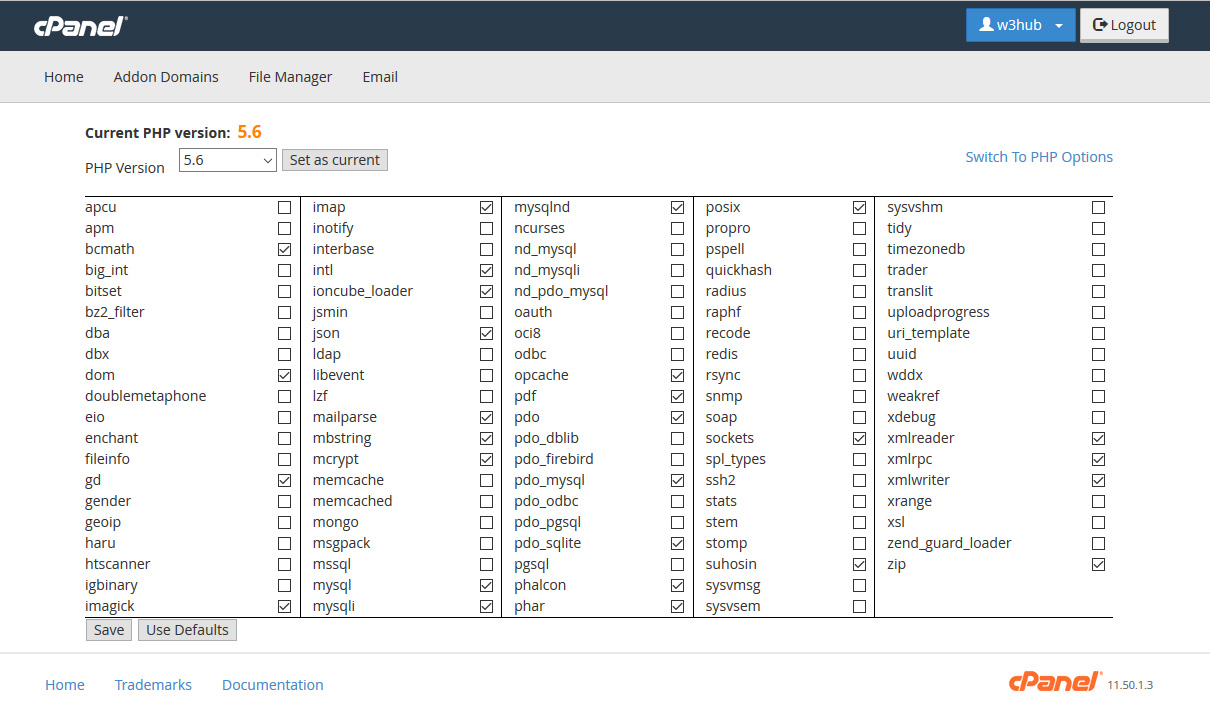Enable the memcached extension
The height and width of the screenshot is (712, 1210).
[x=487, y=501]
